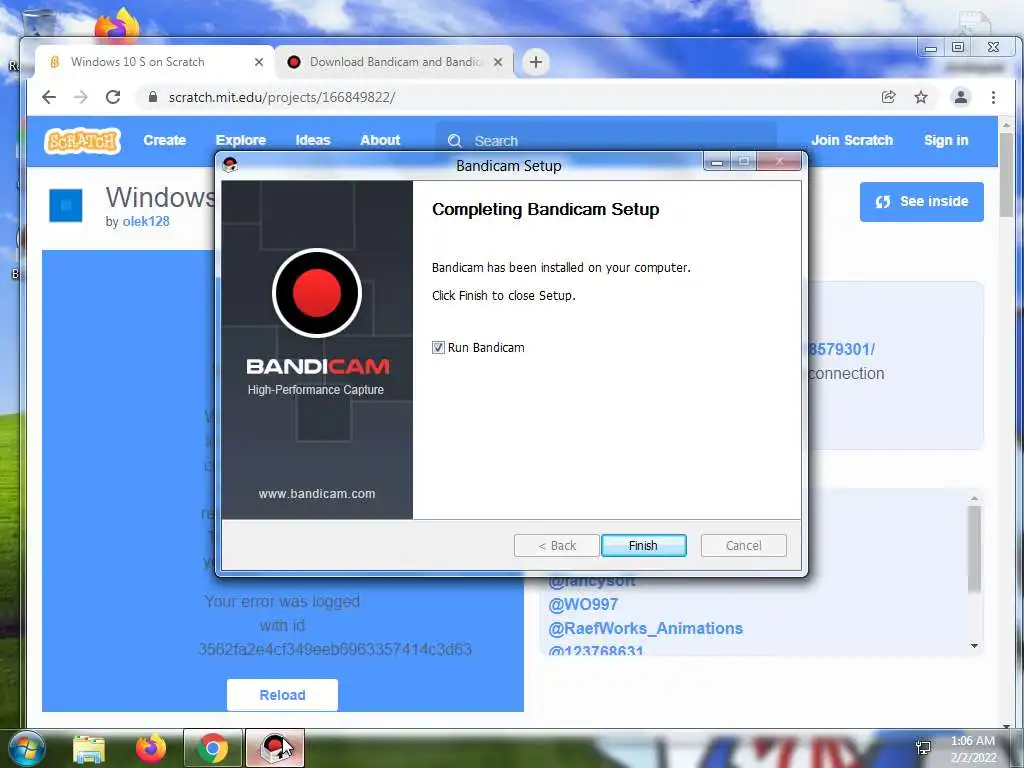Open a new Chrome tab
Viewport: 1024px width, 768px height.
536,62
